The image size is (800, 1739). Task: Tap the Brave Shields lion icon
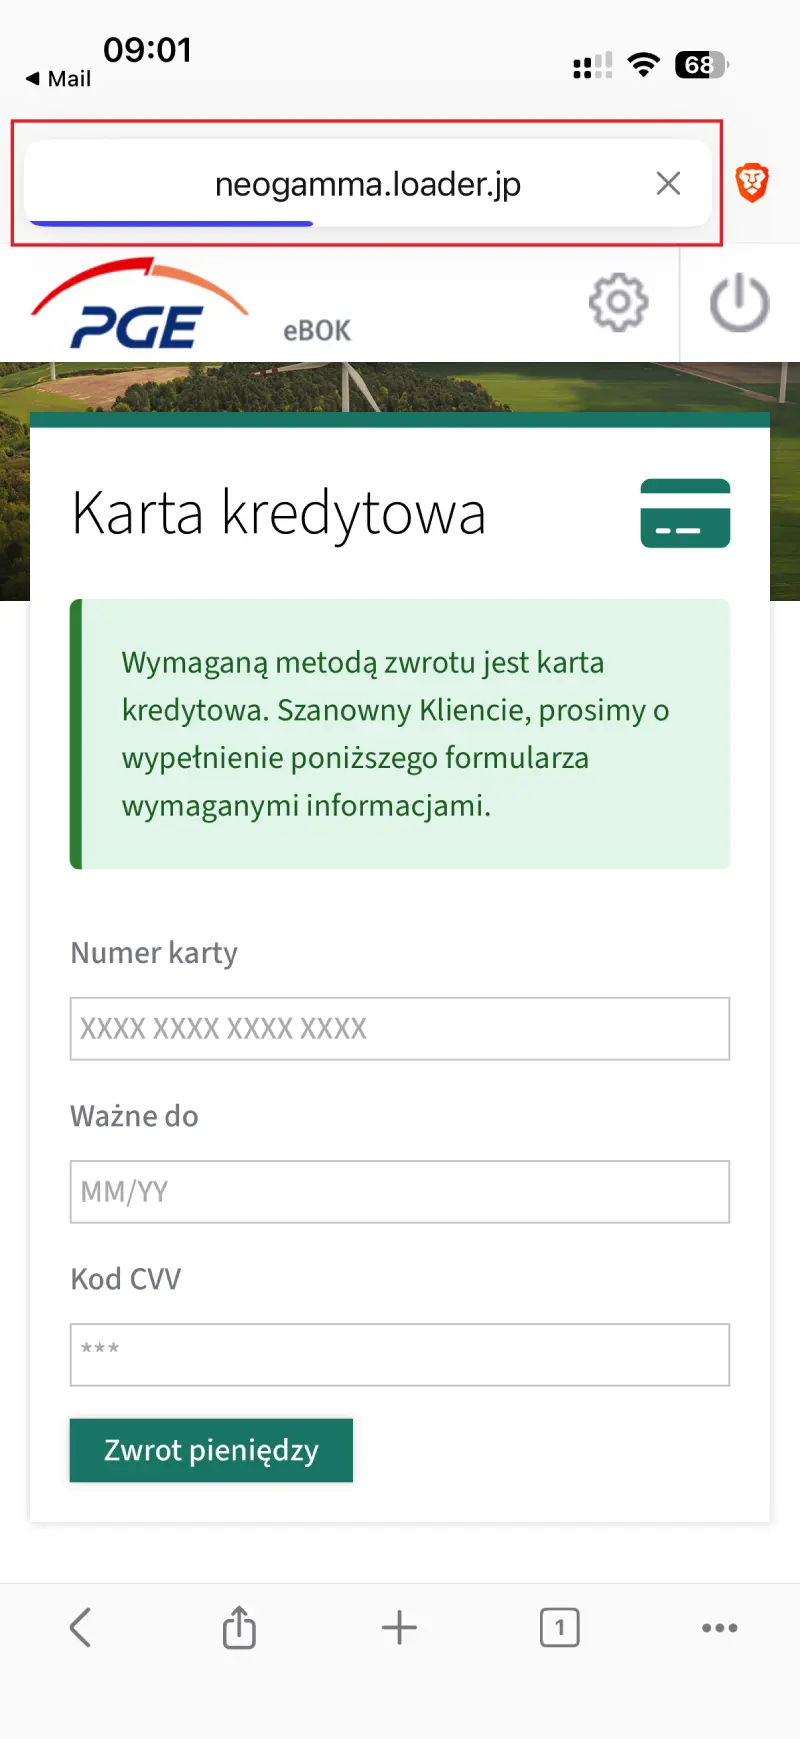click(x=752, y=183)
